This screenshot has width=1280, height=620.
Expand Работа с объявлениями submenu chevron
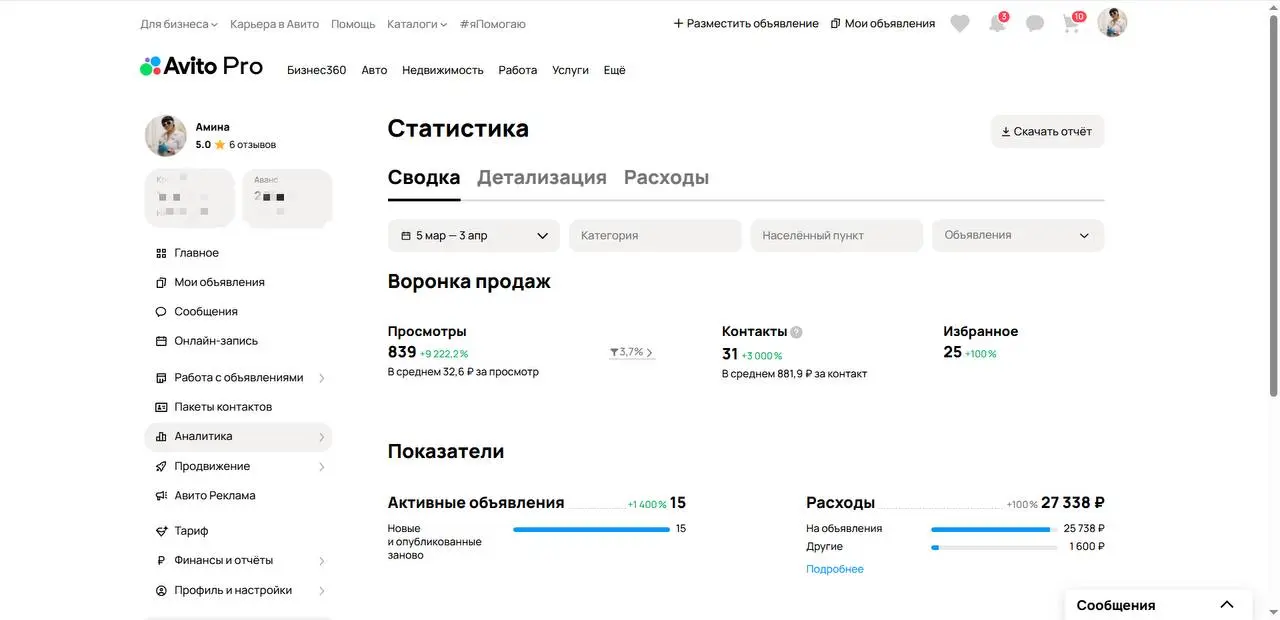click(x=321, y=378)
